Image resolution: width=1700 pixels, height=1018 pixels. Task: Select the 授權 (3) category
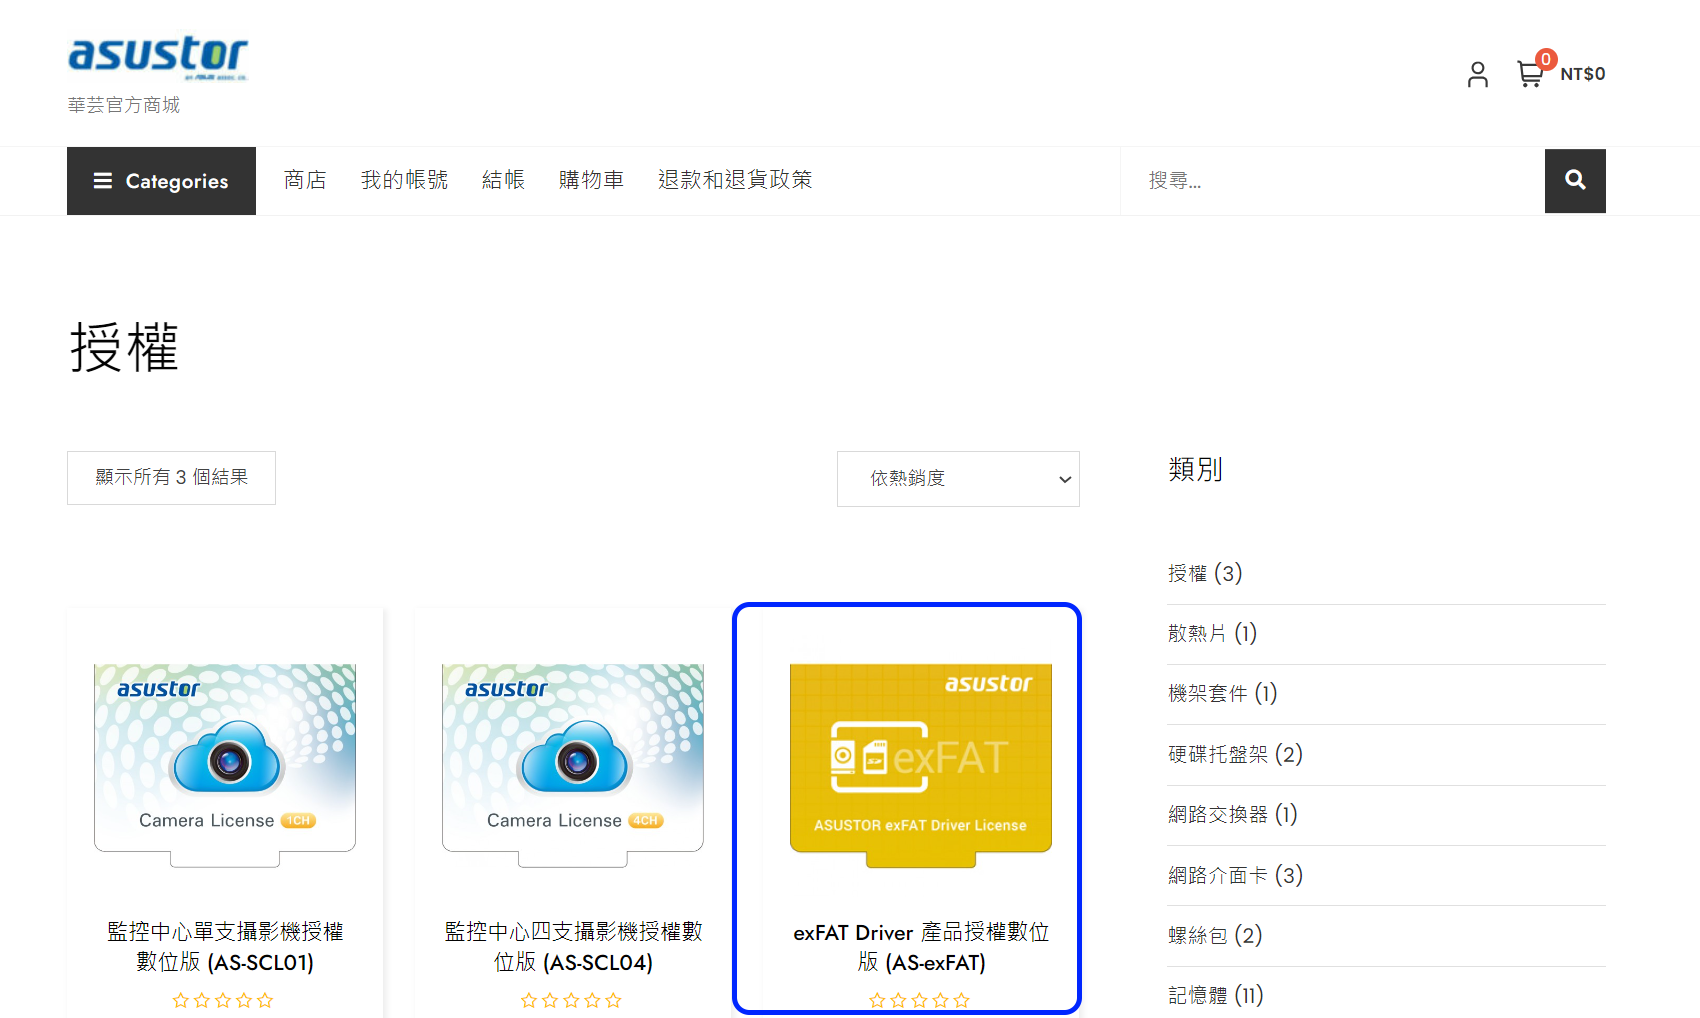pyautogui.click(x=1205, y=574)
